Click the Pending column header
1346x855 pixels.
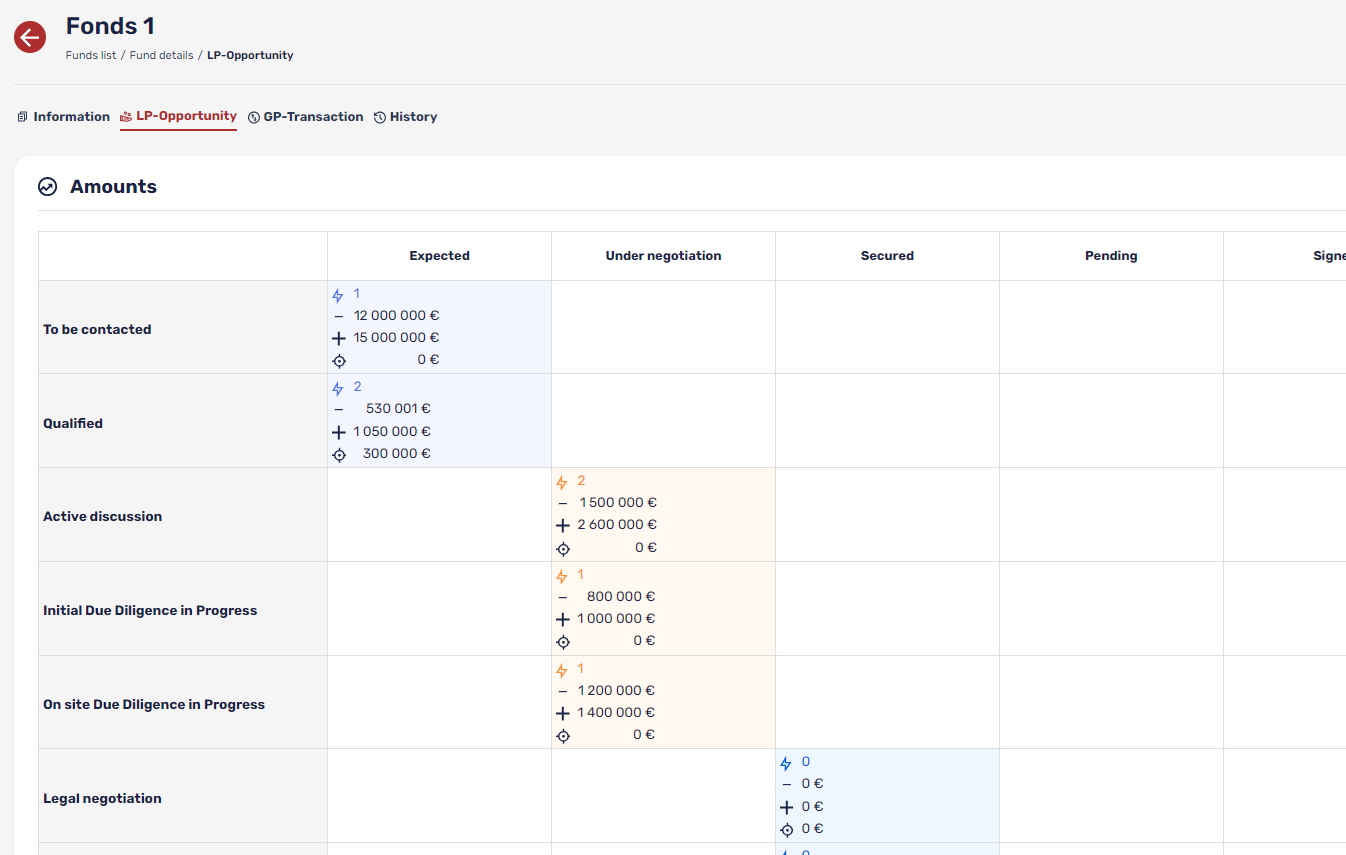tap(1111, 256)
